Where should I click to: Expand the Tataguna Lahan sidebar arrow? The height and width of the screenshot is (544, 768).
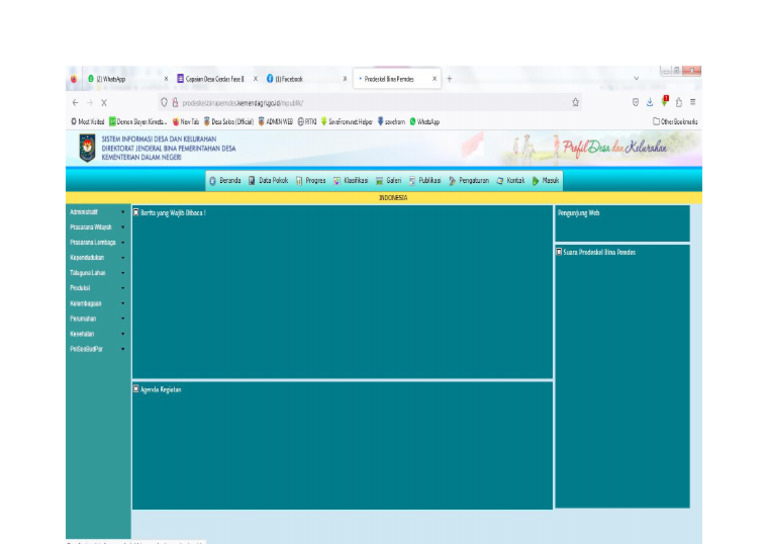click(x=123, y=273)
